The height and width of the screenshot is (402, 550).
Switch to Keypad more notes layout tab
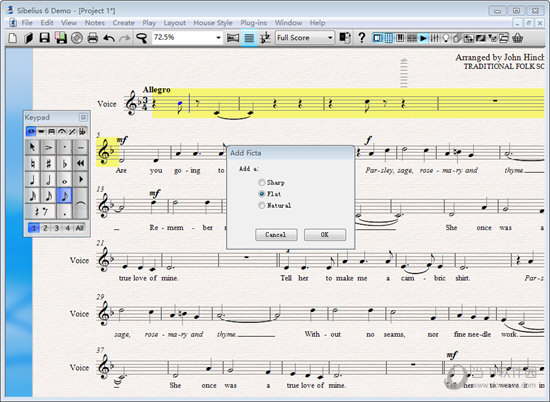pos(41,132)
